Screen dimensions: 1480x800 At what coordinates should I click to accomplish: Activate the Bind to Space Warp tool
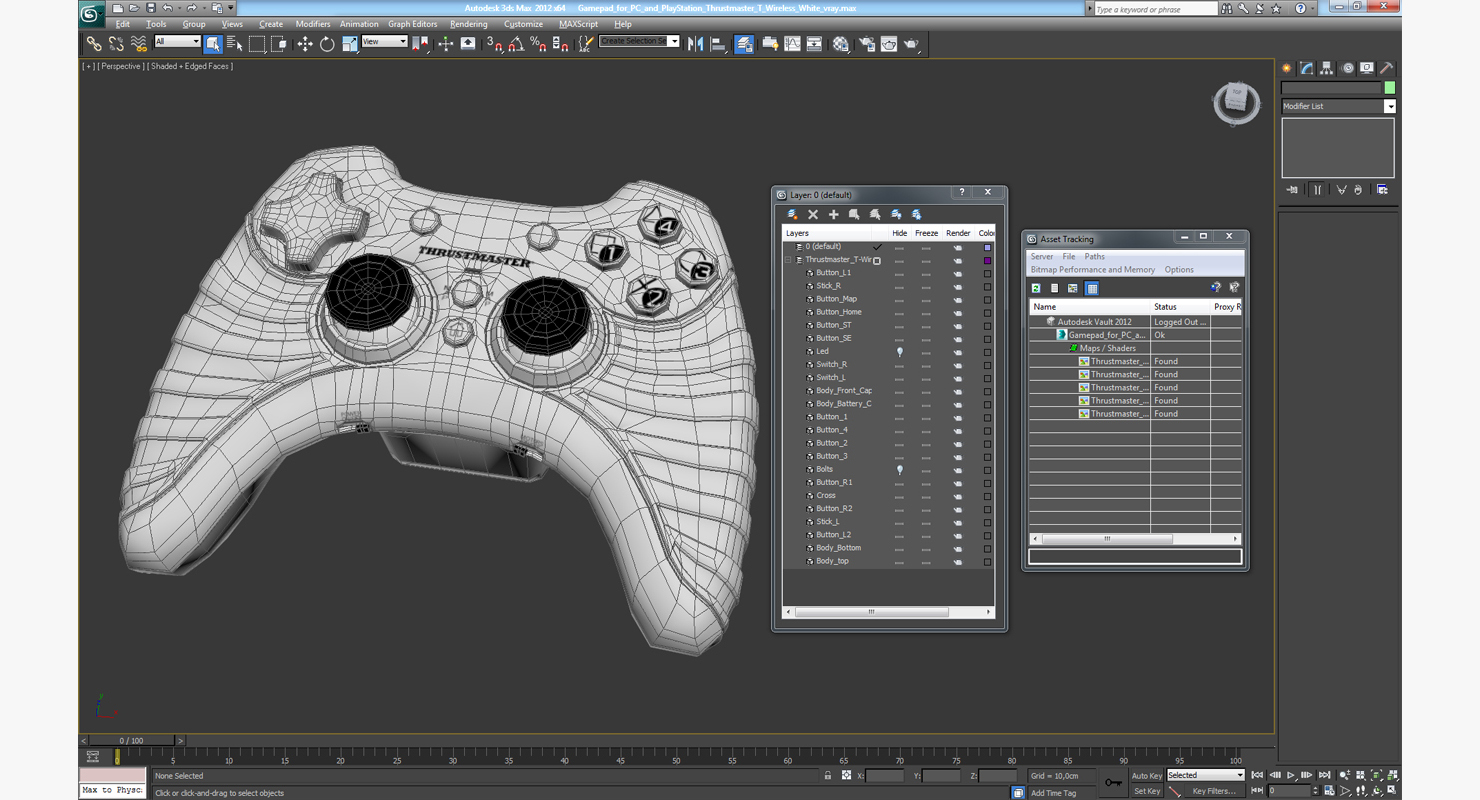coord(138,44)
